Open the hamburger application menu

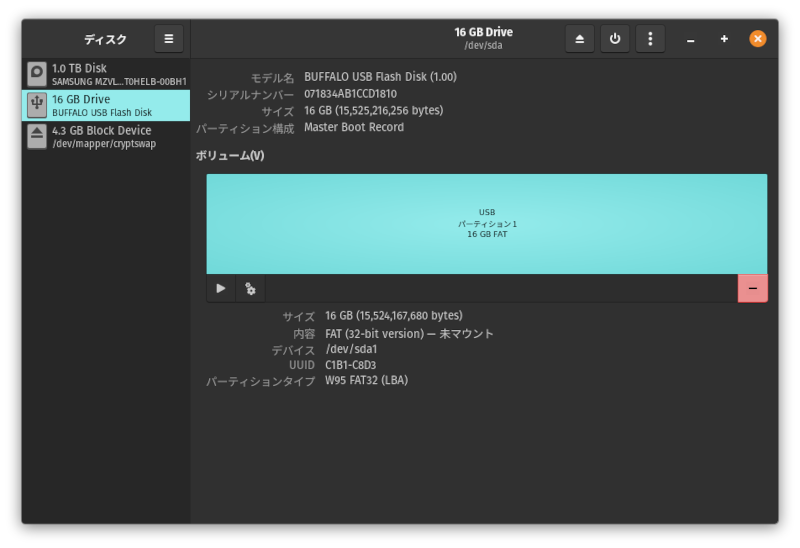coord(169,39)
